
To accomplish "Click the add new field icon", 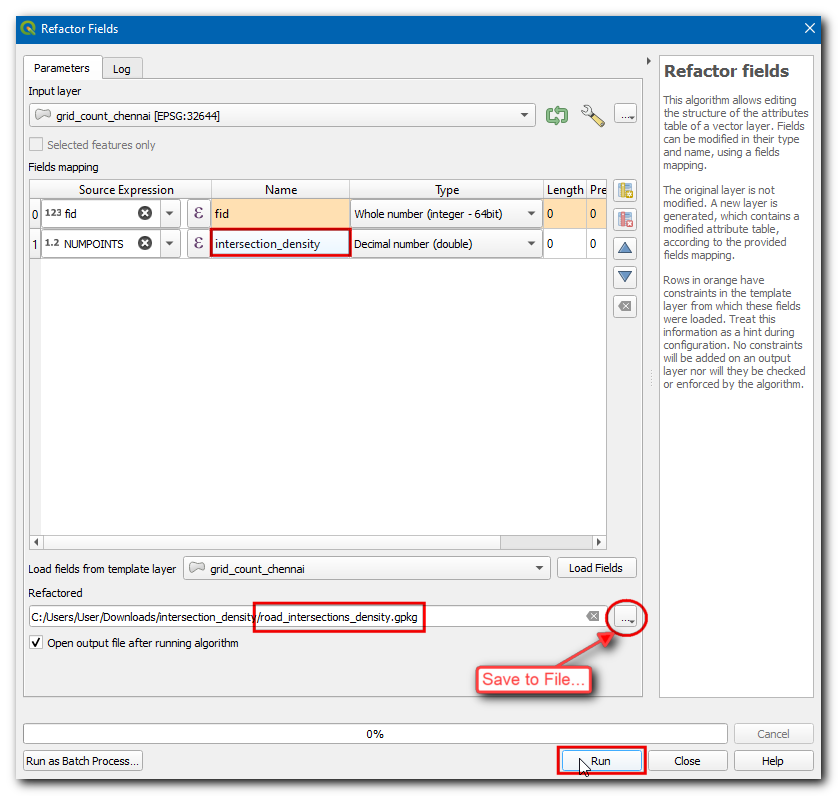I will coord(625,191).
